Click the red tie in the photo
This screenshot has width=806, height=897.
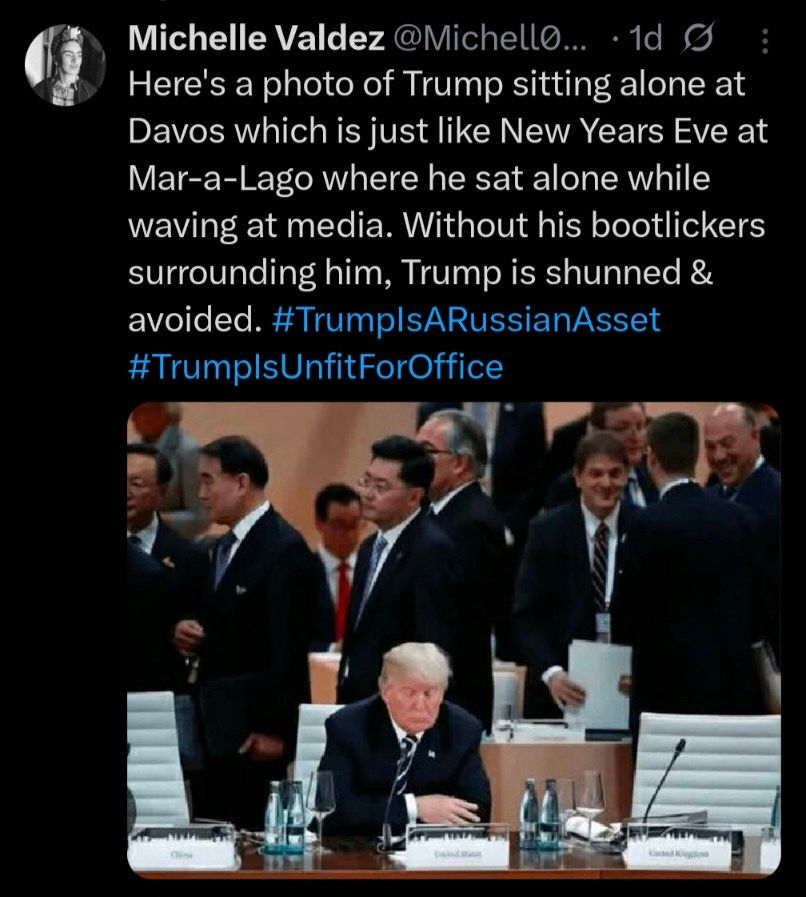pos(343,601)
